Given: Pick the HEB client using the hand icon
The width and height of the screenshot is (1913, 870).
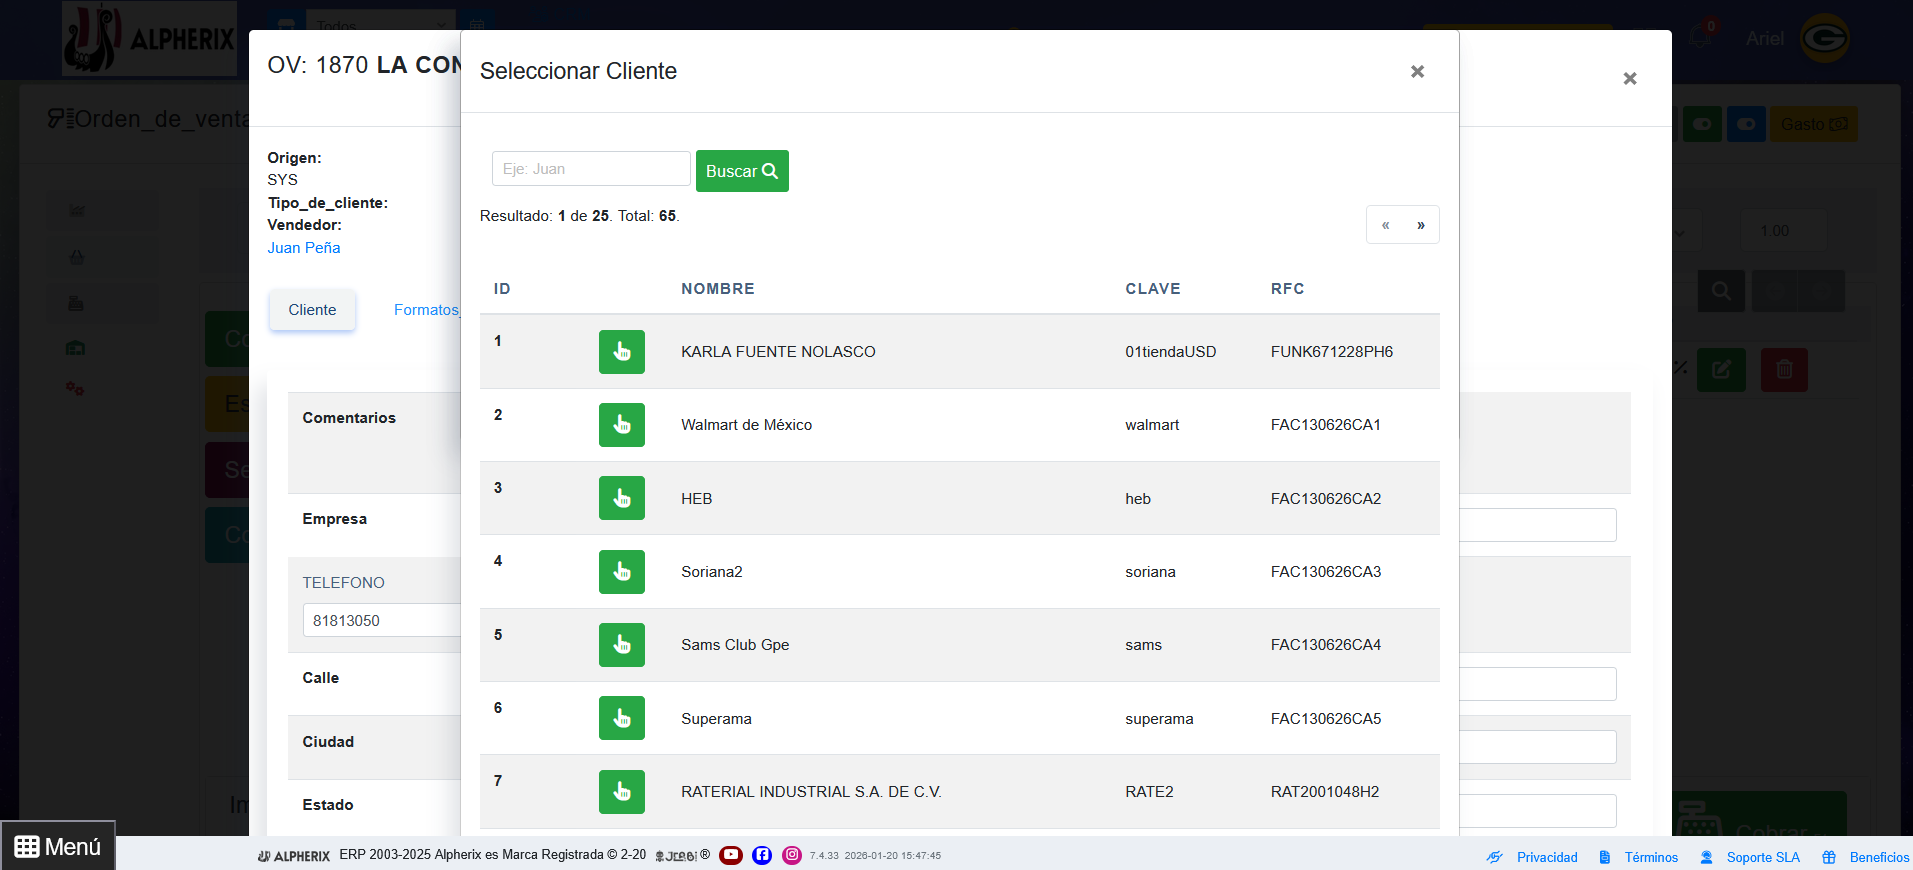Looking at the screenshot, I should [621, 498].
